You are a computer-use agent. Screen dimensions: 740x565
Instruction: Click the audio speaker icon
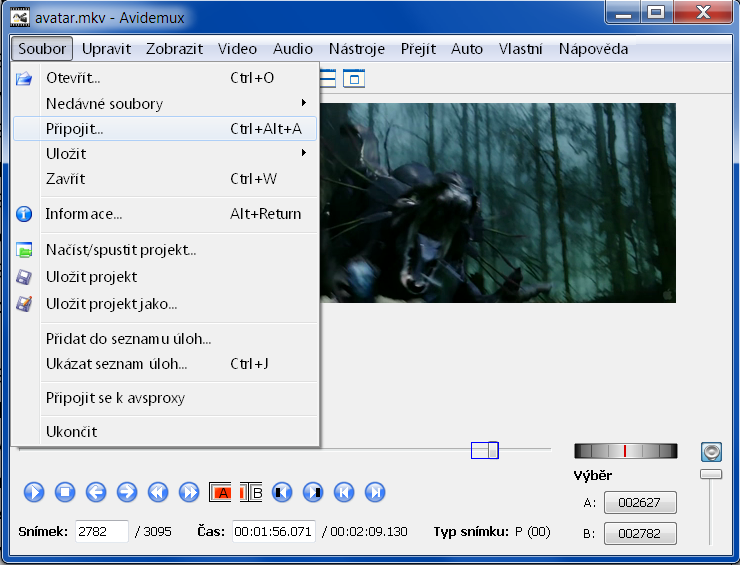tap(711, 452)
